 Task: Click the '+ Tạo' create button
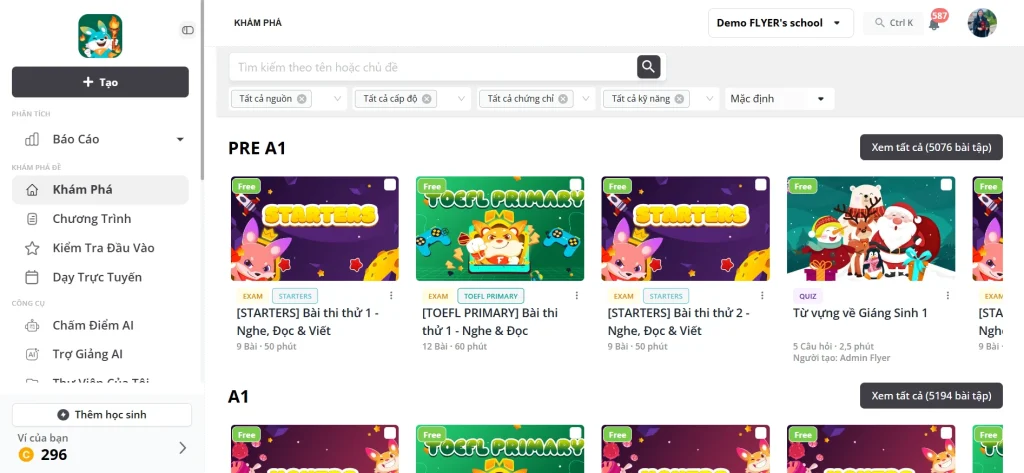pyautogui.click(x=100, y=82)
